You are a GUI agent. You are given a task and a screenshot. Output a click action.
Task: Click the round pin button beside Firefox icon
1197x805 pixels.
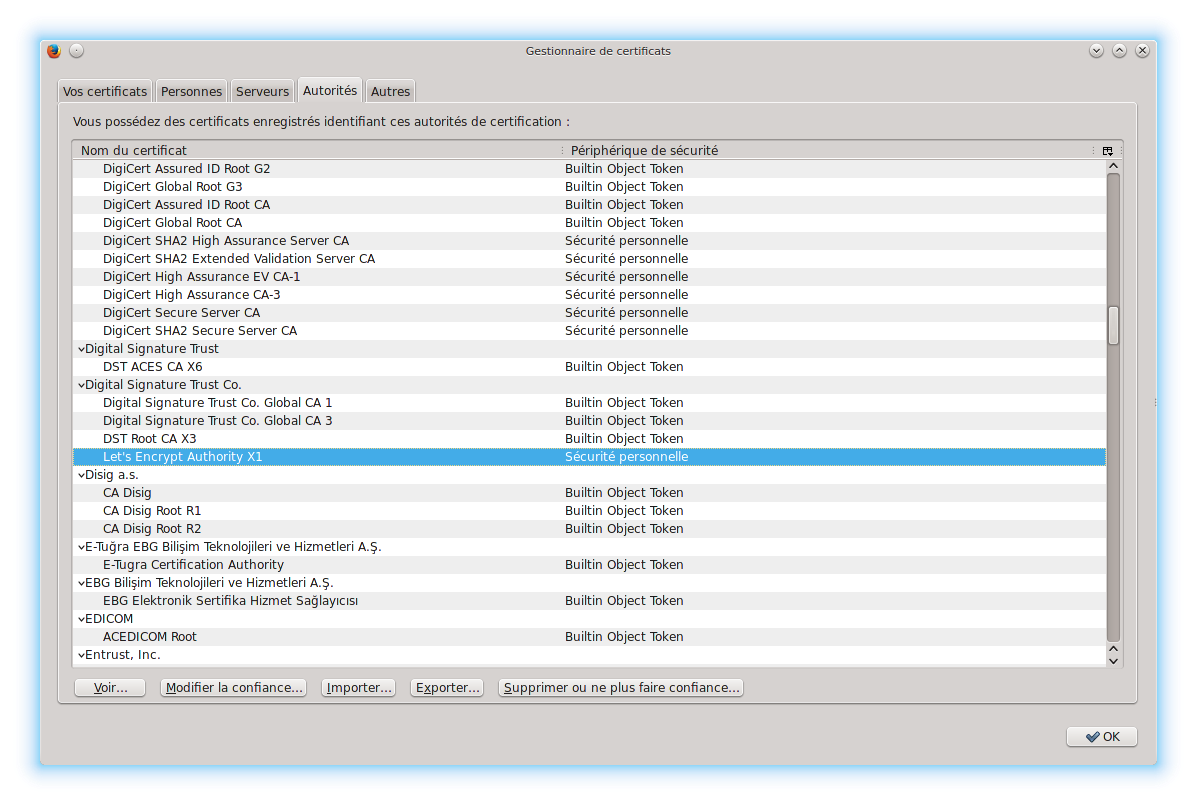click(x=76, y=51)
